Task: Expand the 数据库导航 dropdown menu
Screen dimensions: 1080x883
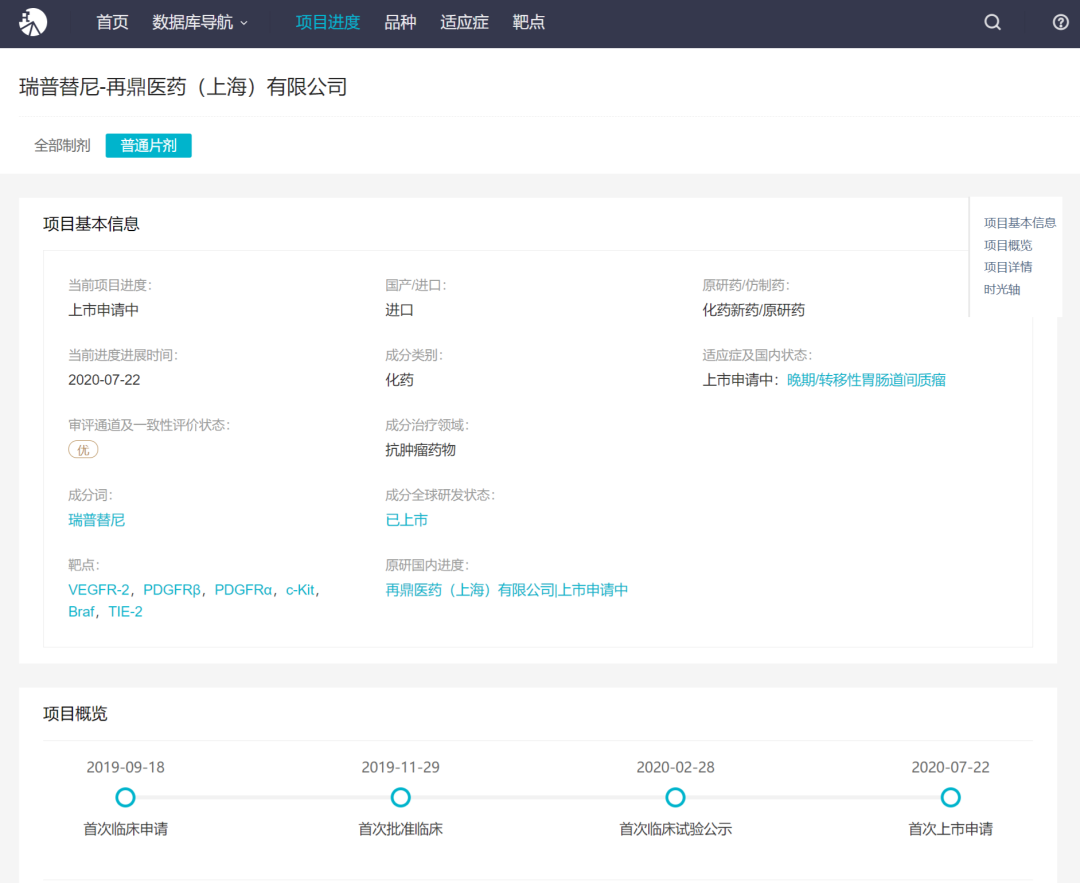Action: tap(199, 23)
